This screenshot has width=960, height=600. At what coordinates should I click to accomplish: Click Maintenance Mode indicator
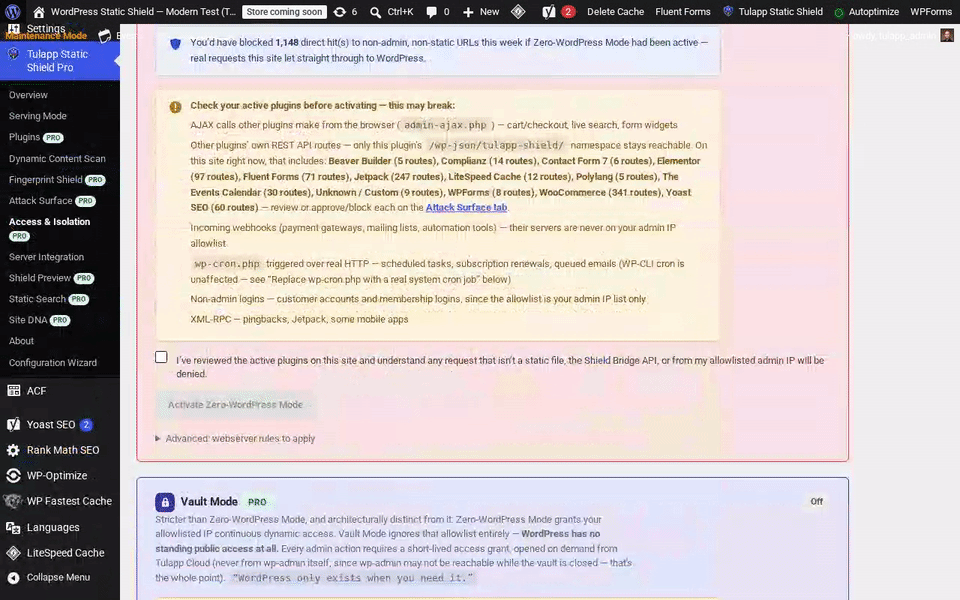(46, 36)
